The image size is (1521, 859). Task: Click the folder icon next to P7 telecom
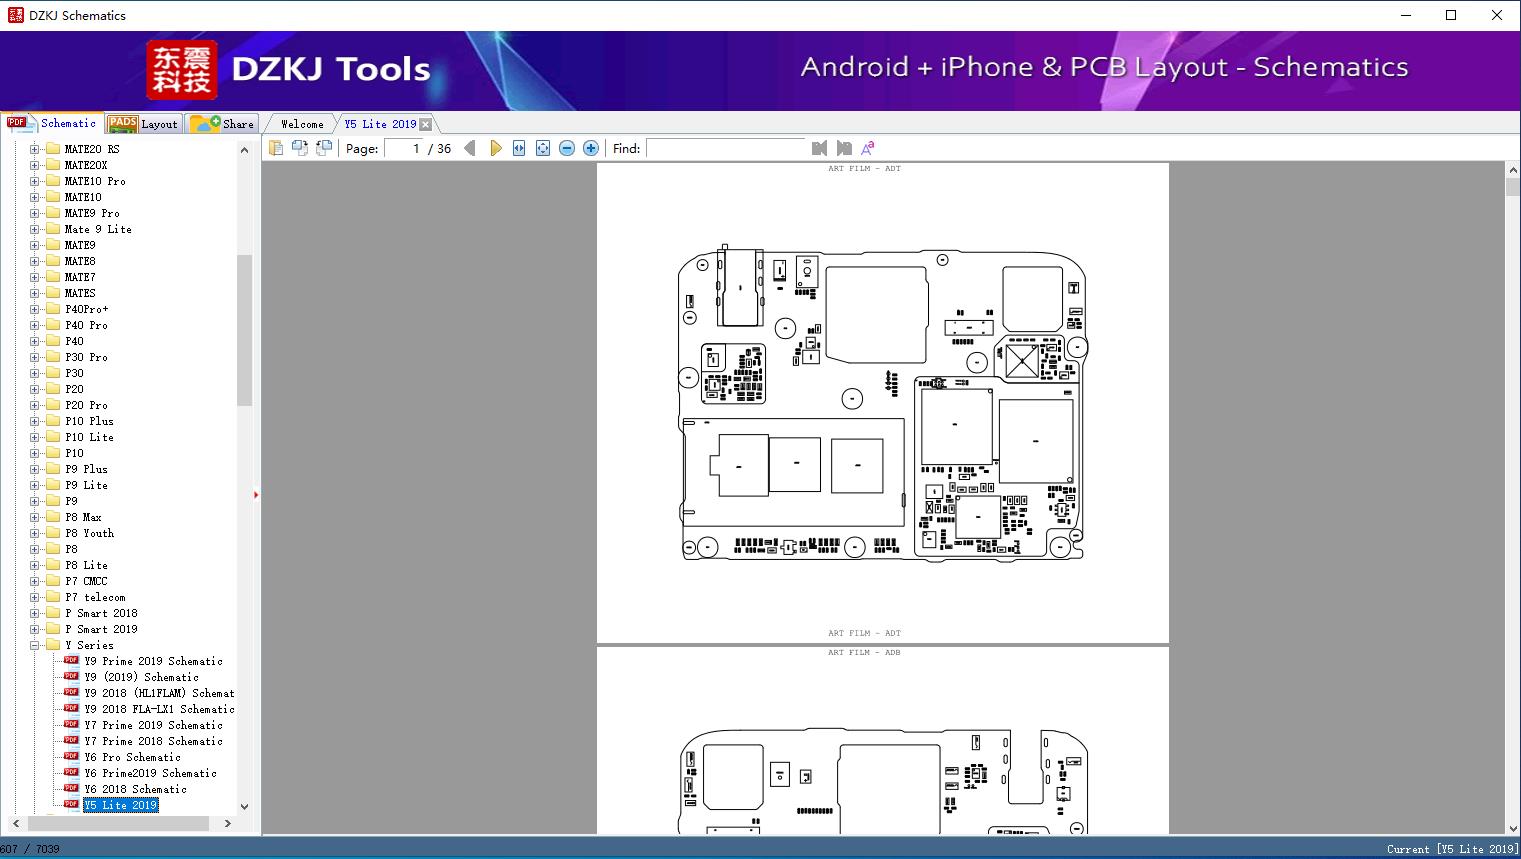coord(53,597)
